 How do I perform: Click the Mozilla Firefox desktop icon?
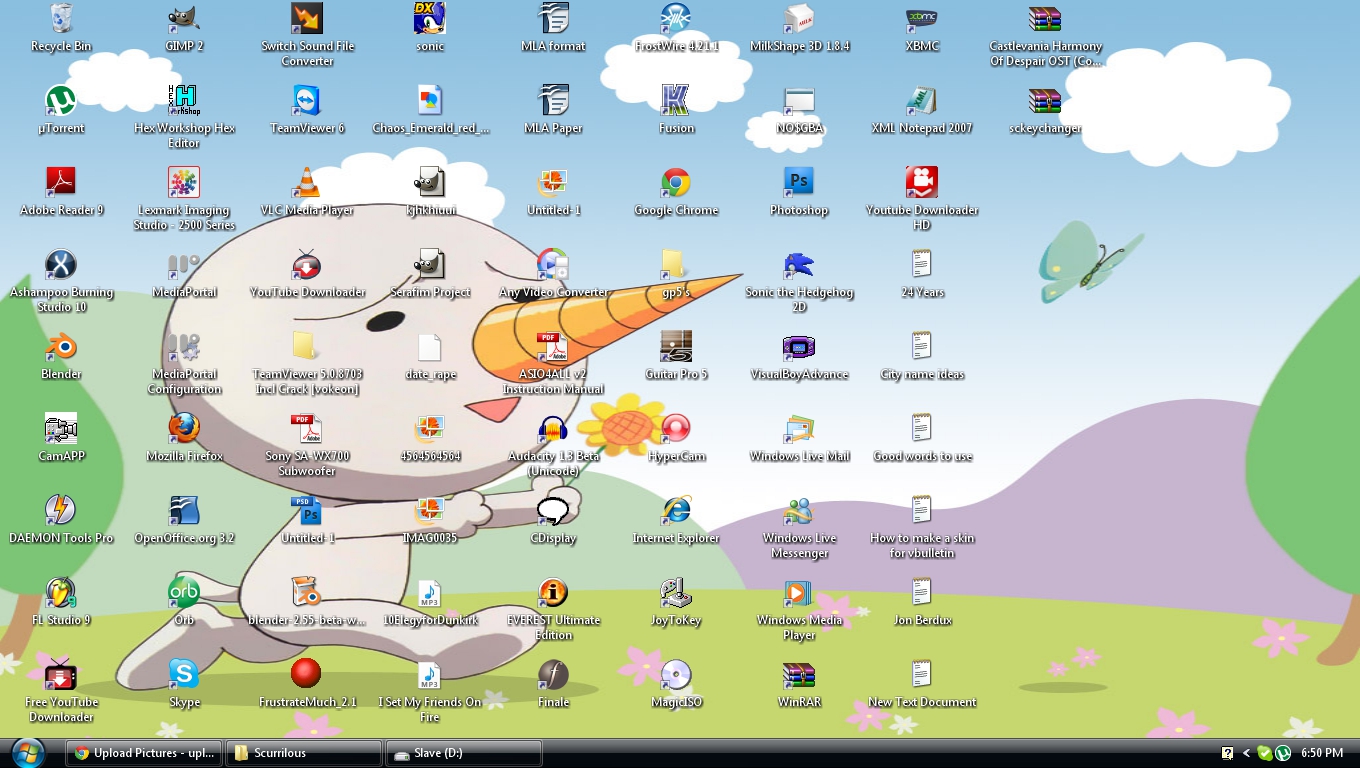[184, 428]
